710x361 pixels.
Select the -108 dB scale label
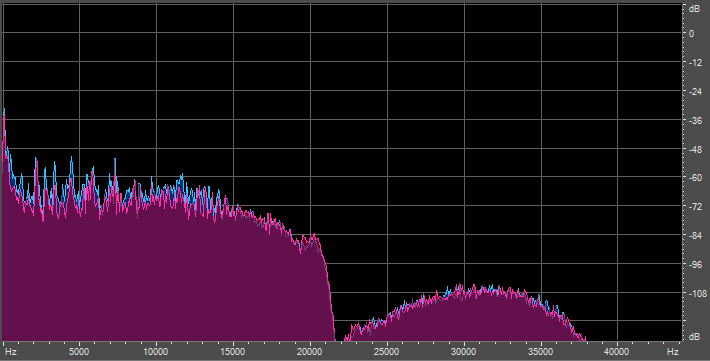(697, 294)
